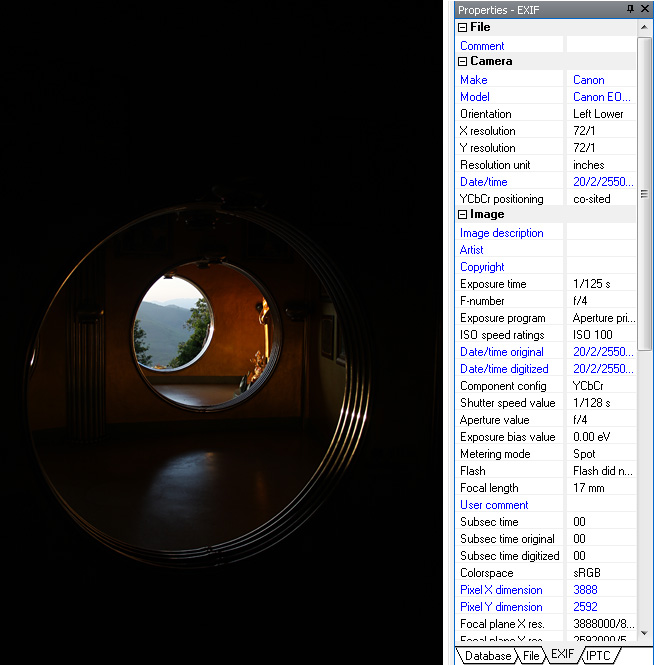Collapse the Image section

pyautogui.click(x=463, y=215)
